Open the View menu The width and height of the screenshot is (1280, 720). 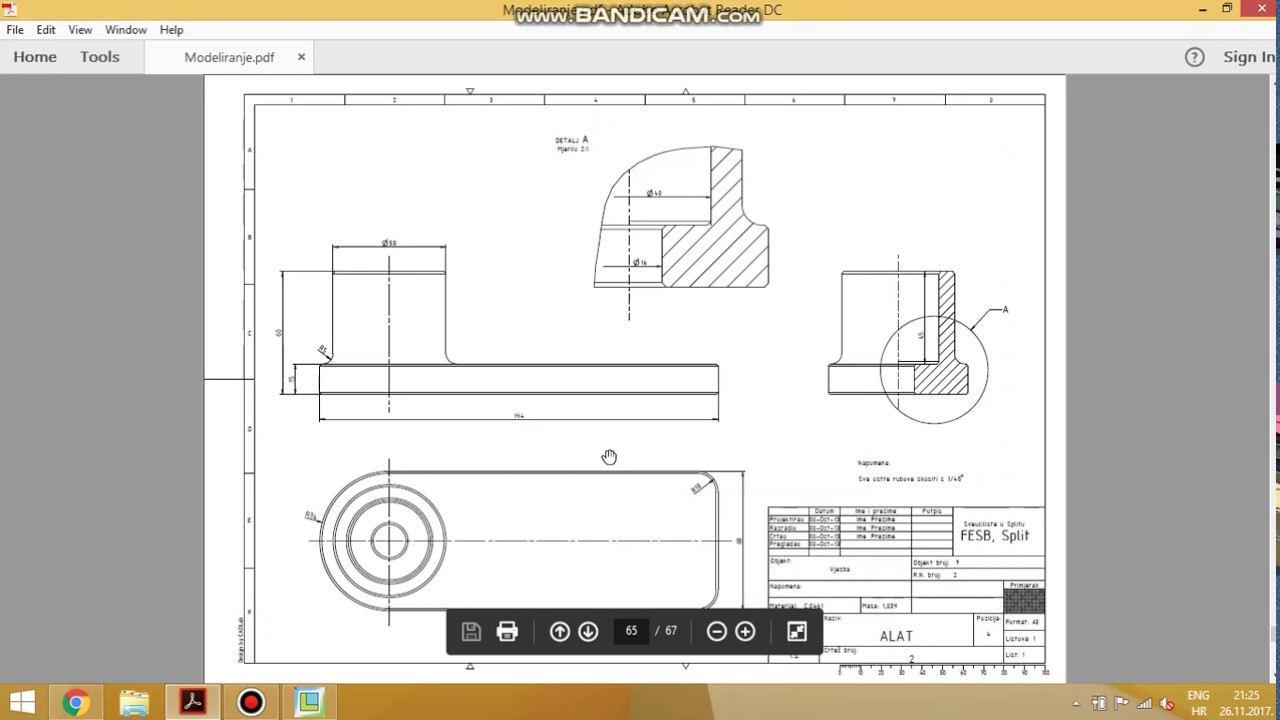(80, 30)
